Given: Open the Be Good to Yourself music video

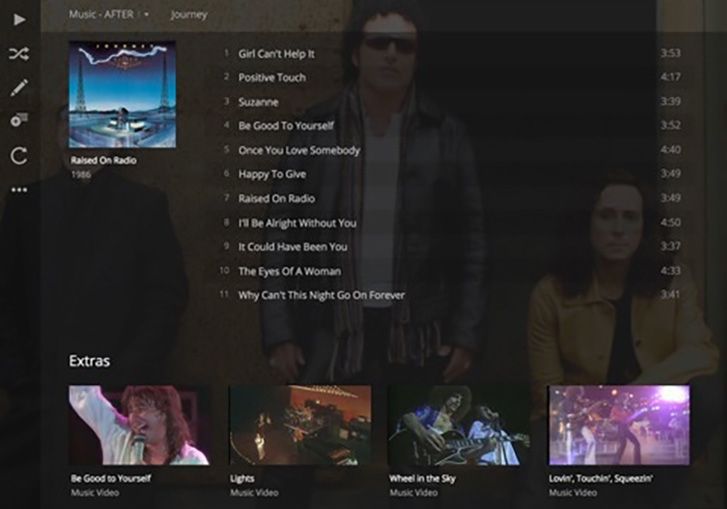Looking at the screenshot, I should 139,425.
